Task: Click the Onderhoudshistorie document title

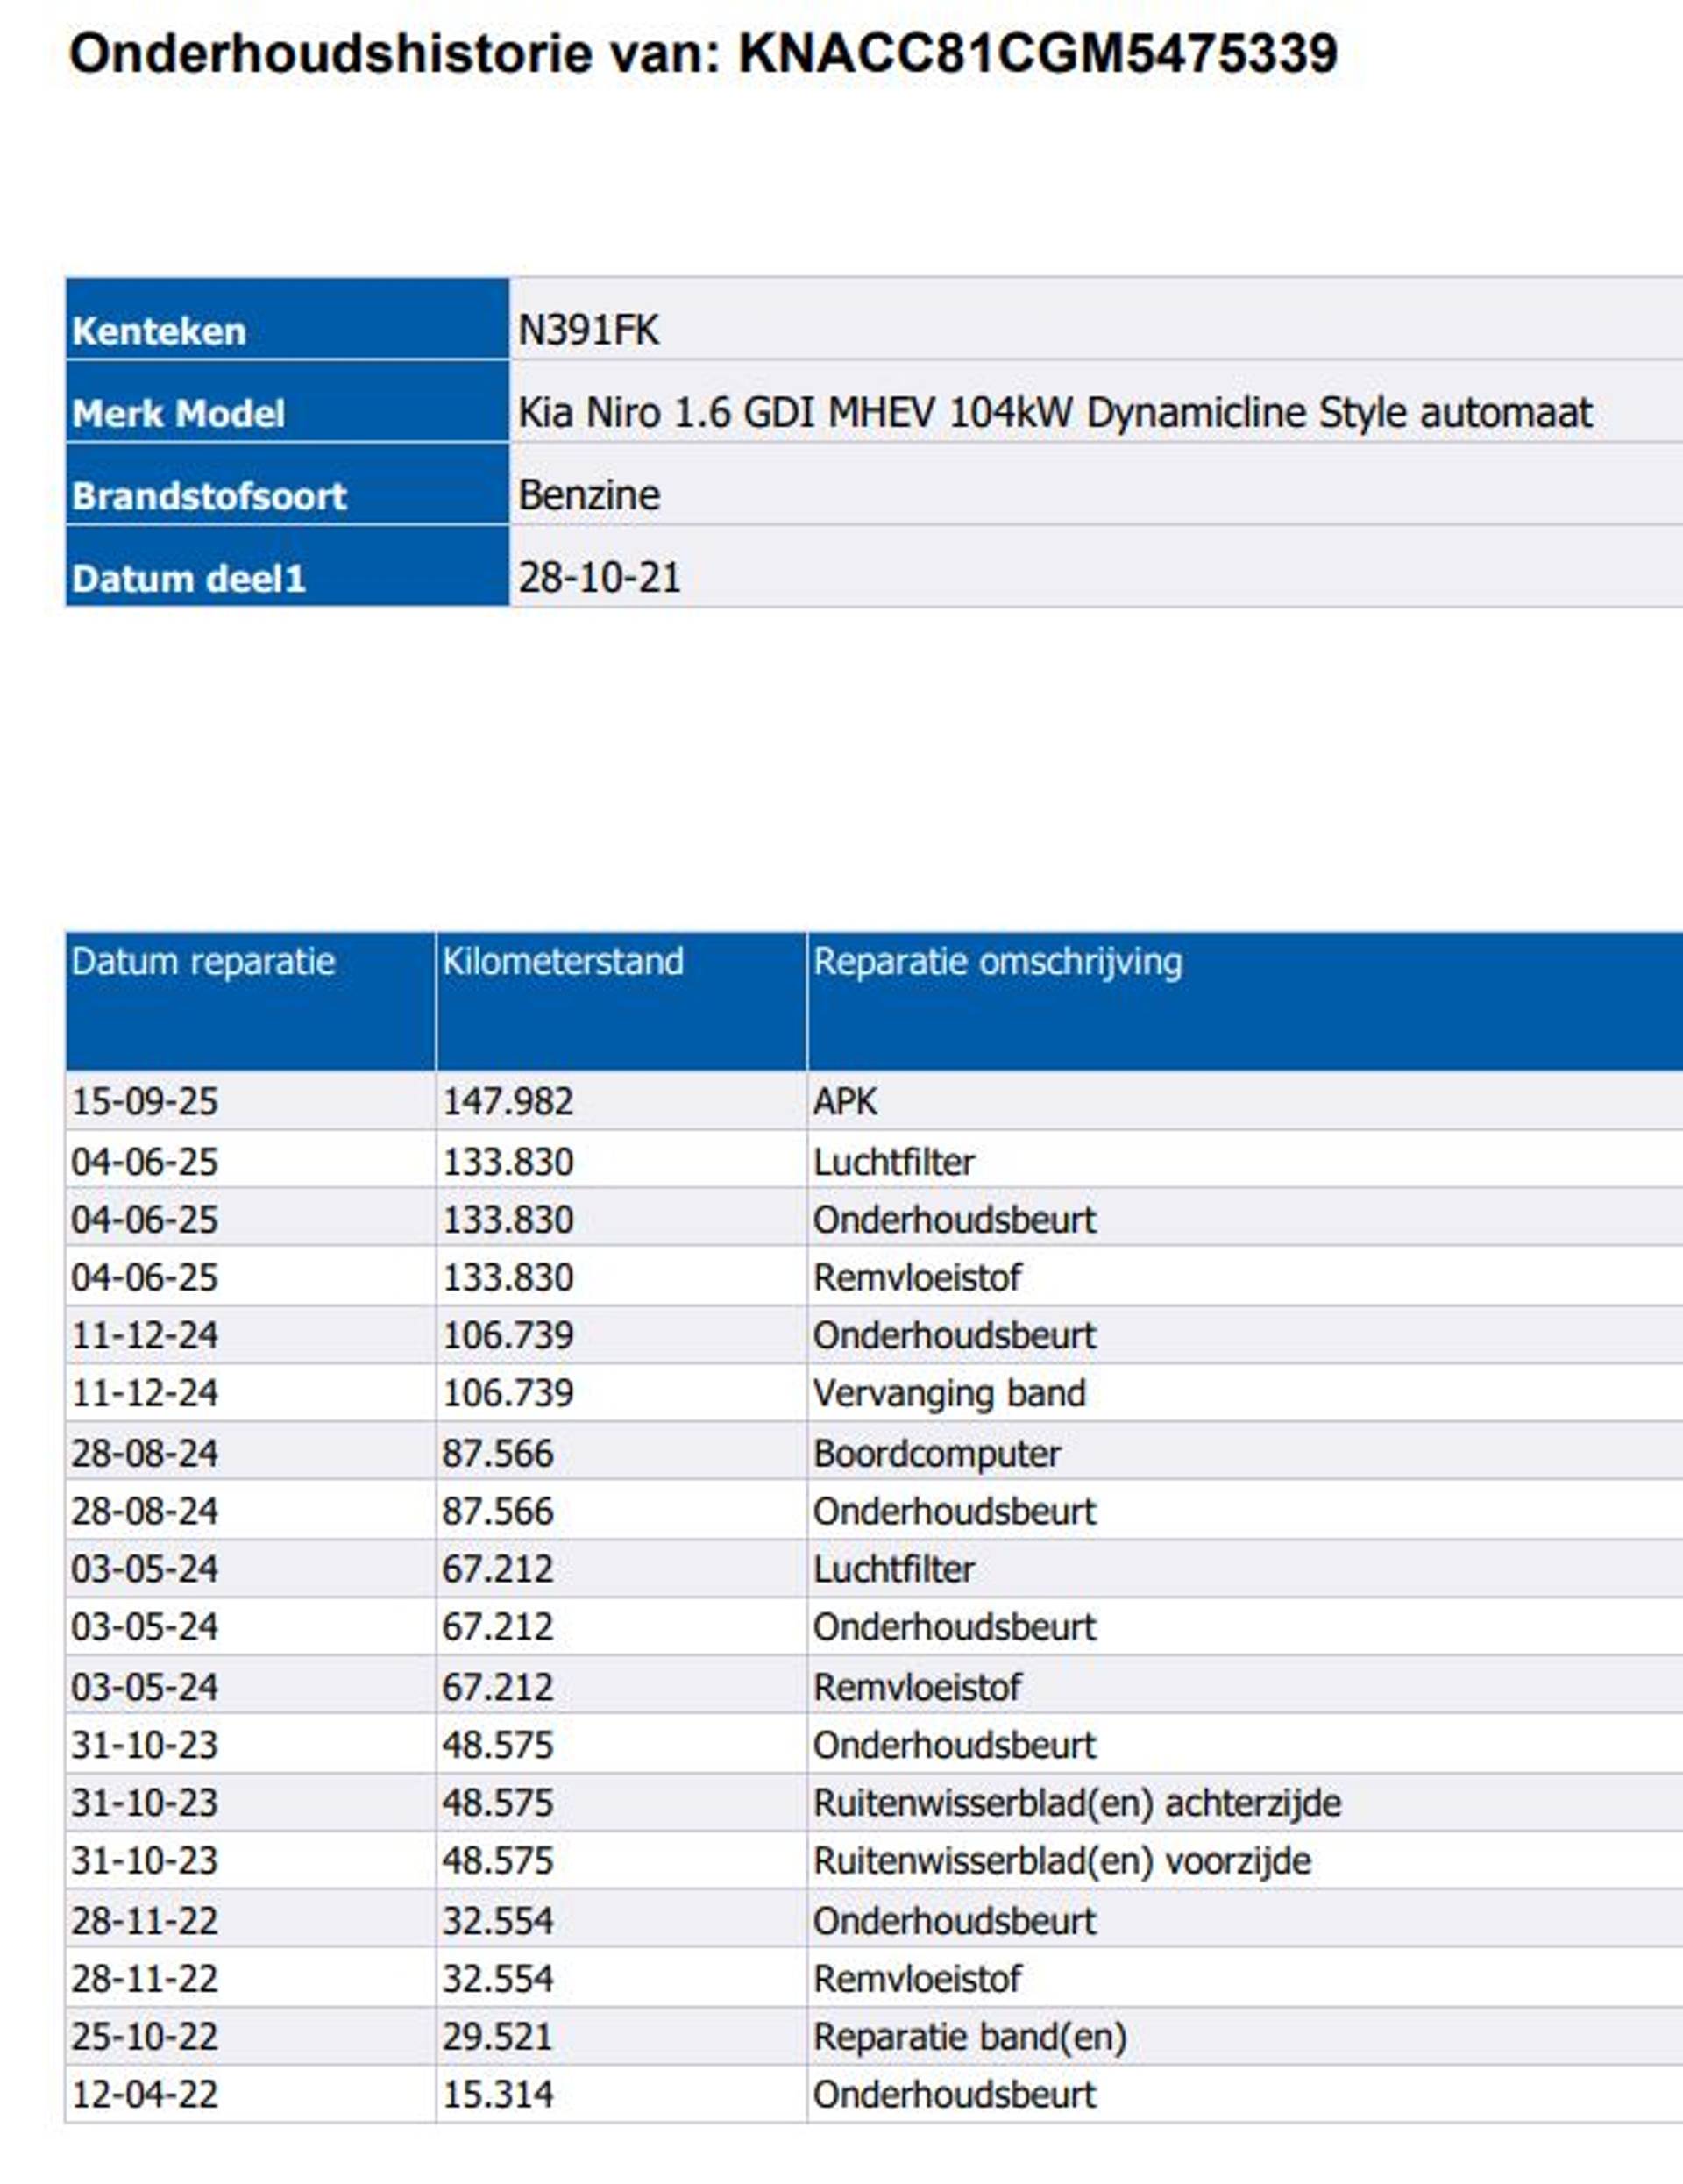Action: (702, 54)
